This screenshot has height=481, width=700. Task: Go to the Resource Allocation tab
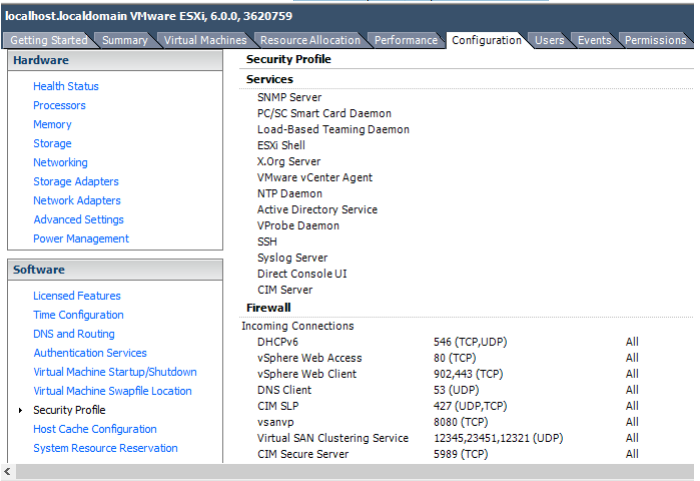tap(310, 40)
